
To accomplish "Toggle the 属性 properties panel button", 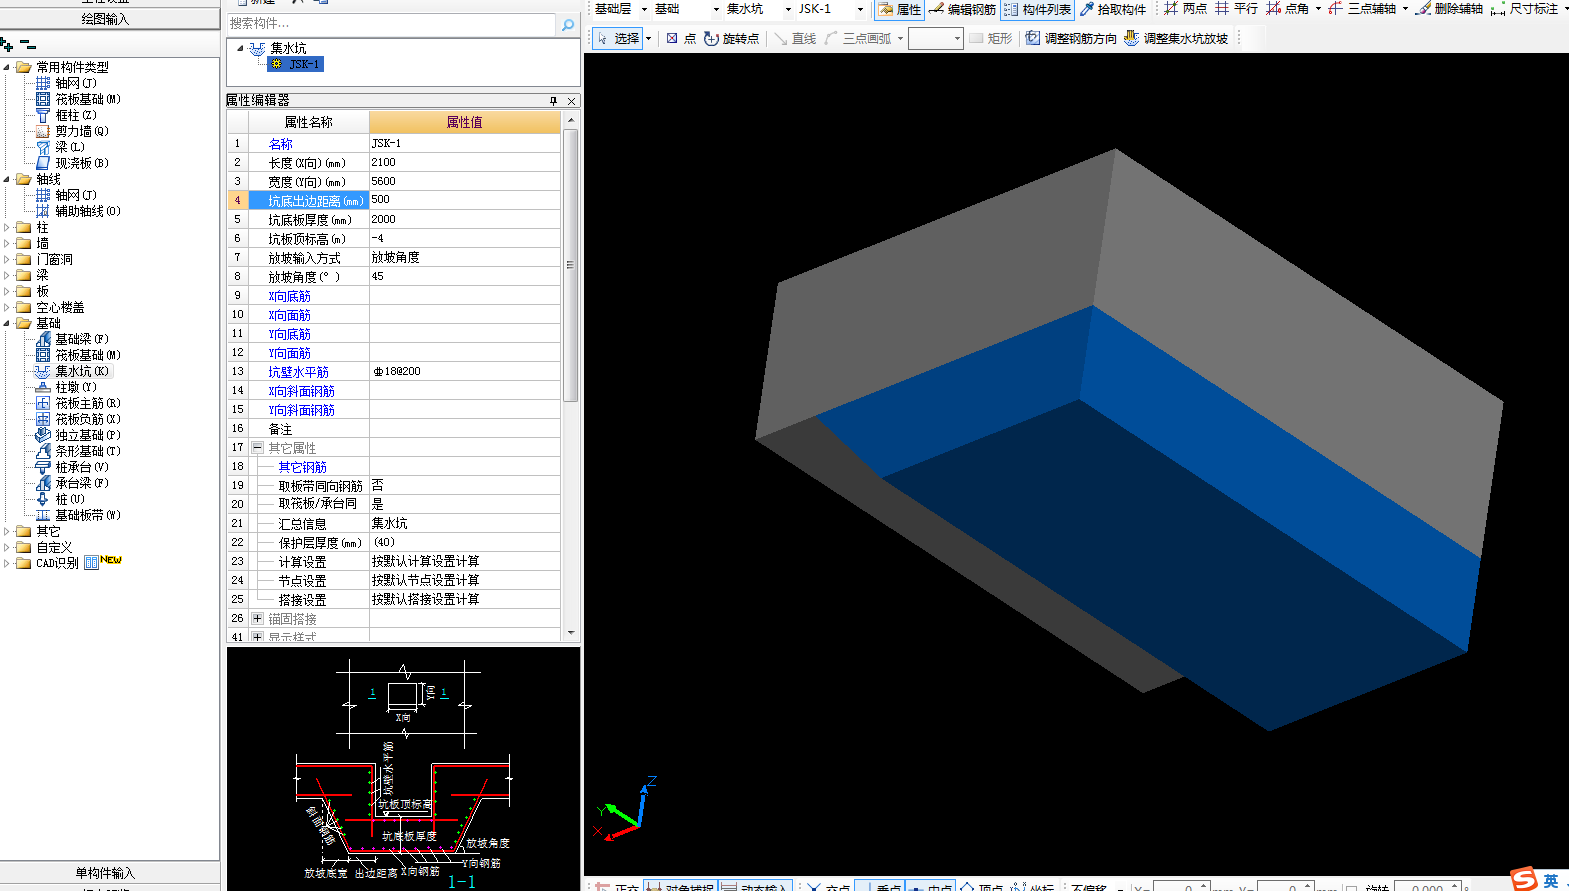I will point(899,9).
